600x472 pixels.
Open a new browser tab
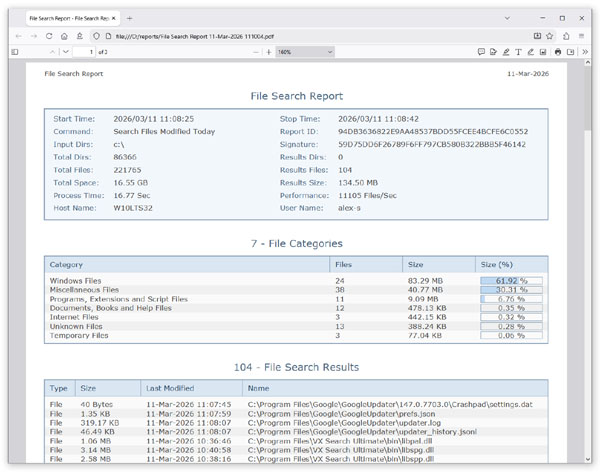tap(129, 18)
